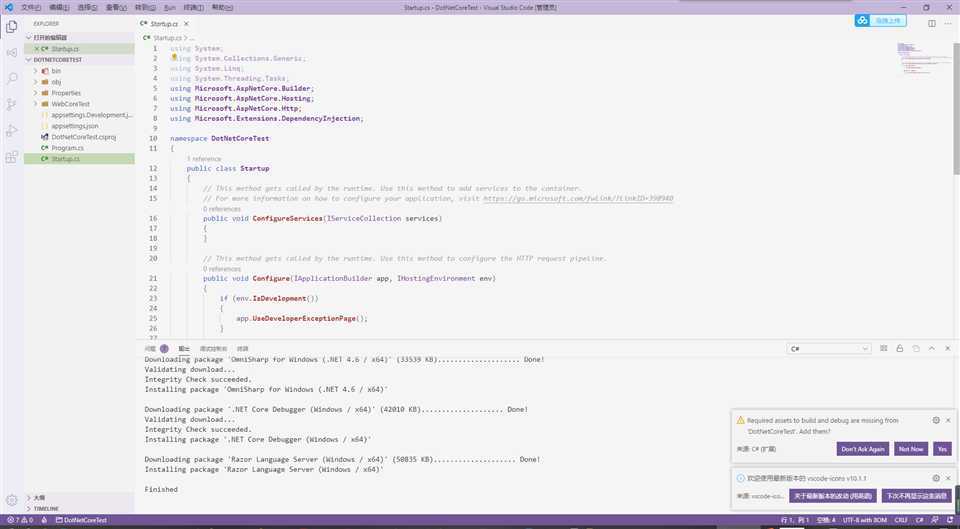Click the light bulb quick-fix icon on line 2
The width and height of the screenshot is (960, 529).
coord(174,57)
